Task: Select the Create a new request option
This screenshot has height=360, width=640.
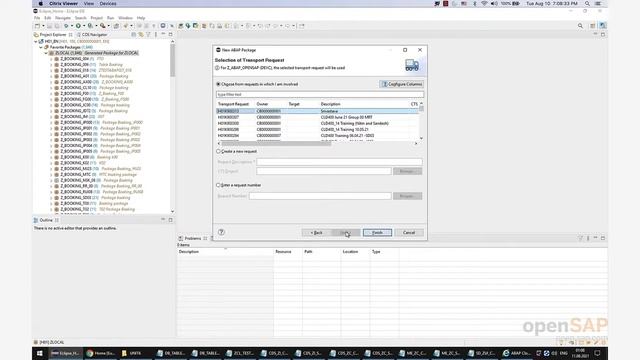Action: click(218, 151)
